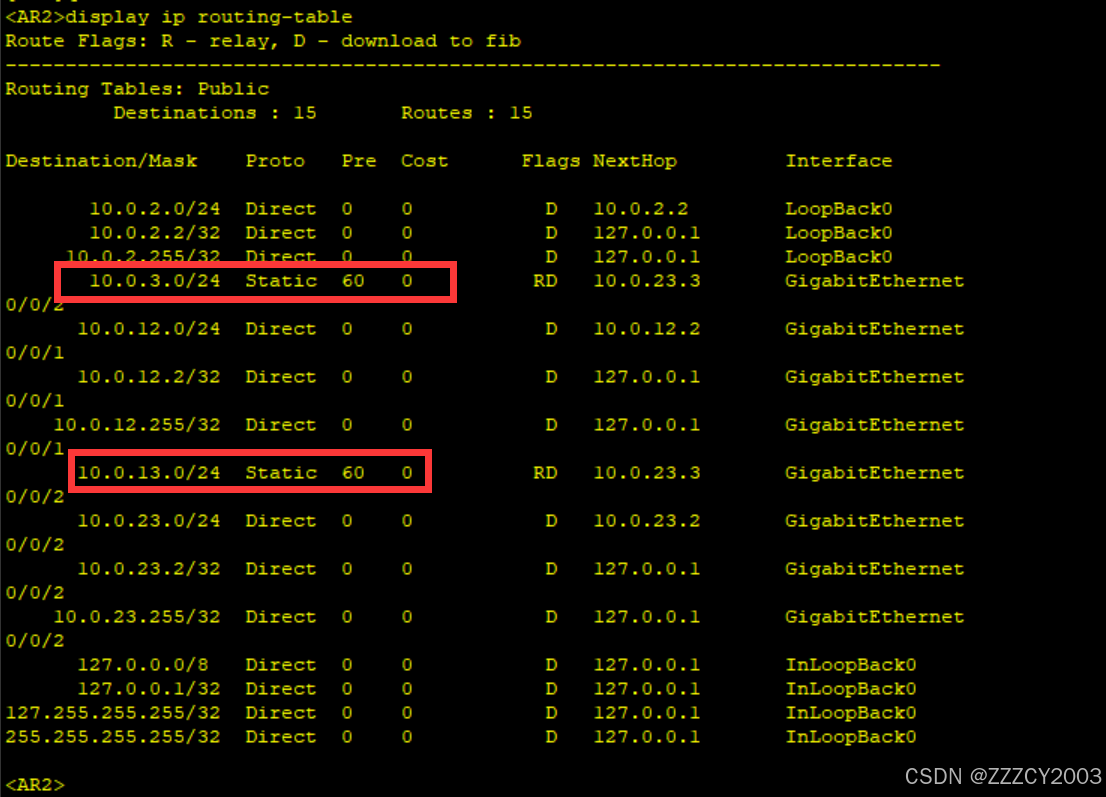The width and height of the screenshot is (1106, 797).
Task: Click the 127.0.0.0/8 destination entry
Action: (148, 665)
